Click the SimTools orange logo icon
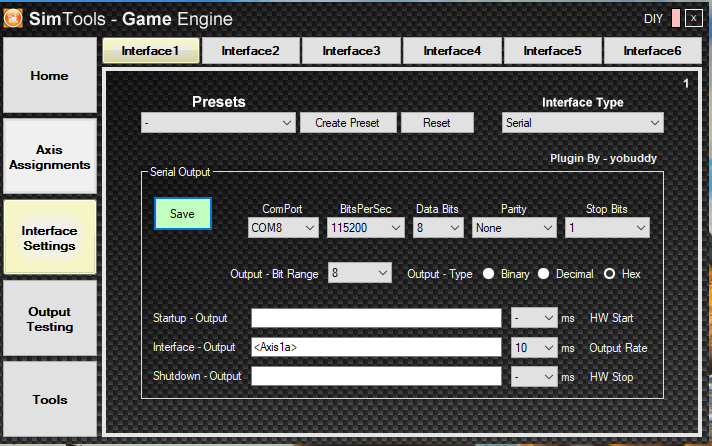 tap(14, 18)
